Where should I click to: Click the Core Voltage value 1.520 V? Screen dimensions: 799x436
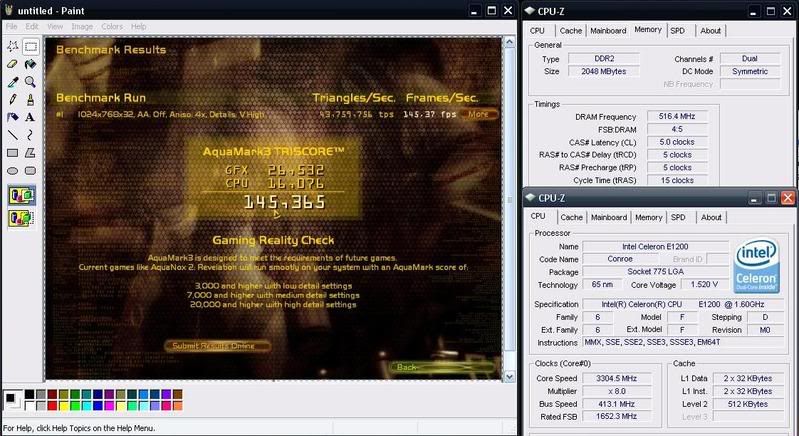tap(705, 285)
